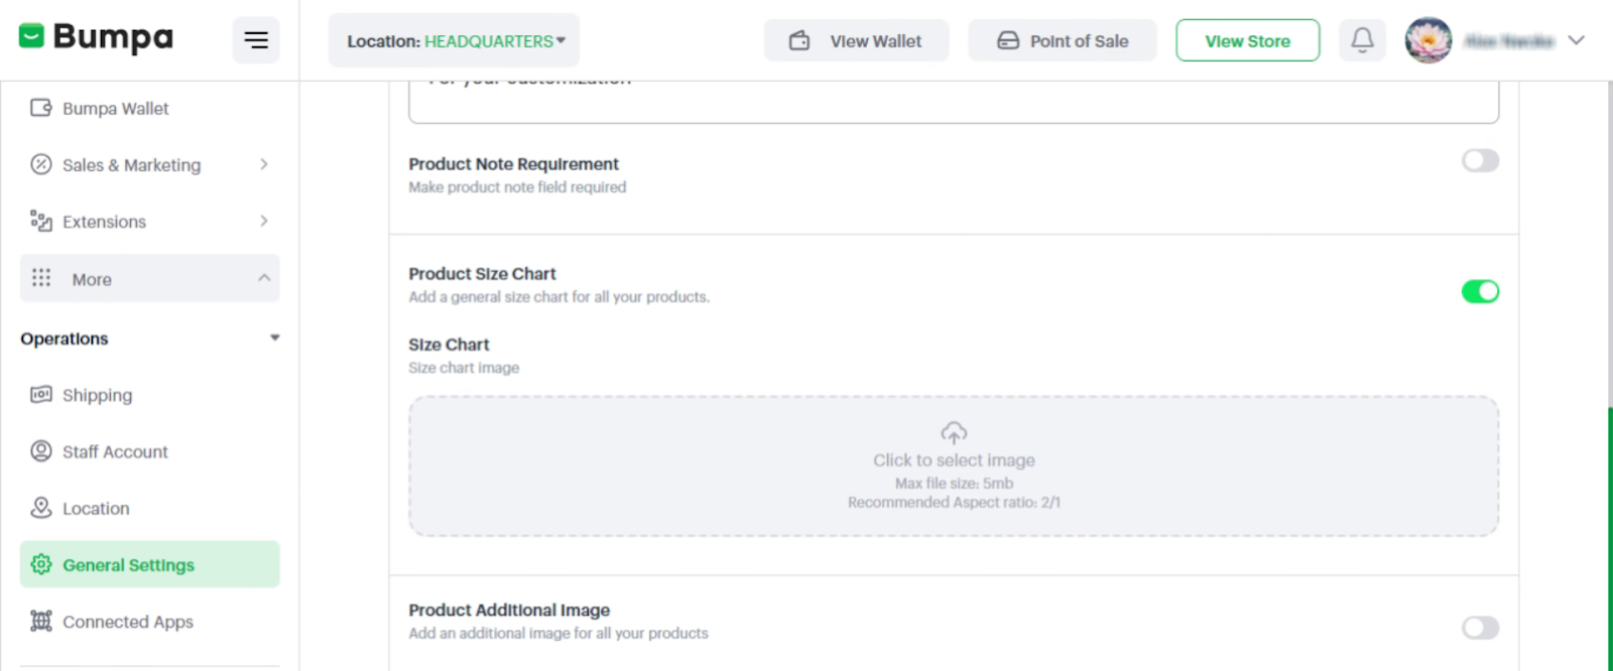Enable Product Additional Image
Screen dimensions: 1613x671
click(x=1479, y=627)
